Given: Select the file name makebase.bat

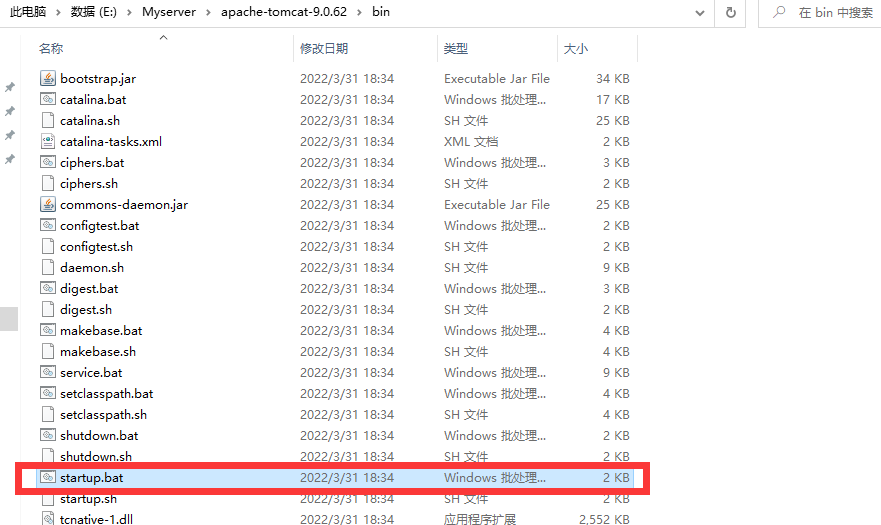Looking at the screenshot, I should (101, 331).
